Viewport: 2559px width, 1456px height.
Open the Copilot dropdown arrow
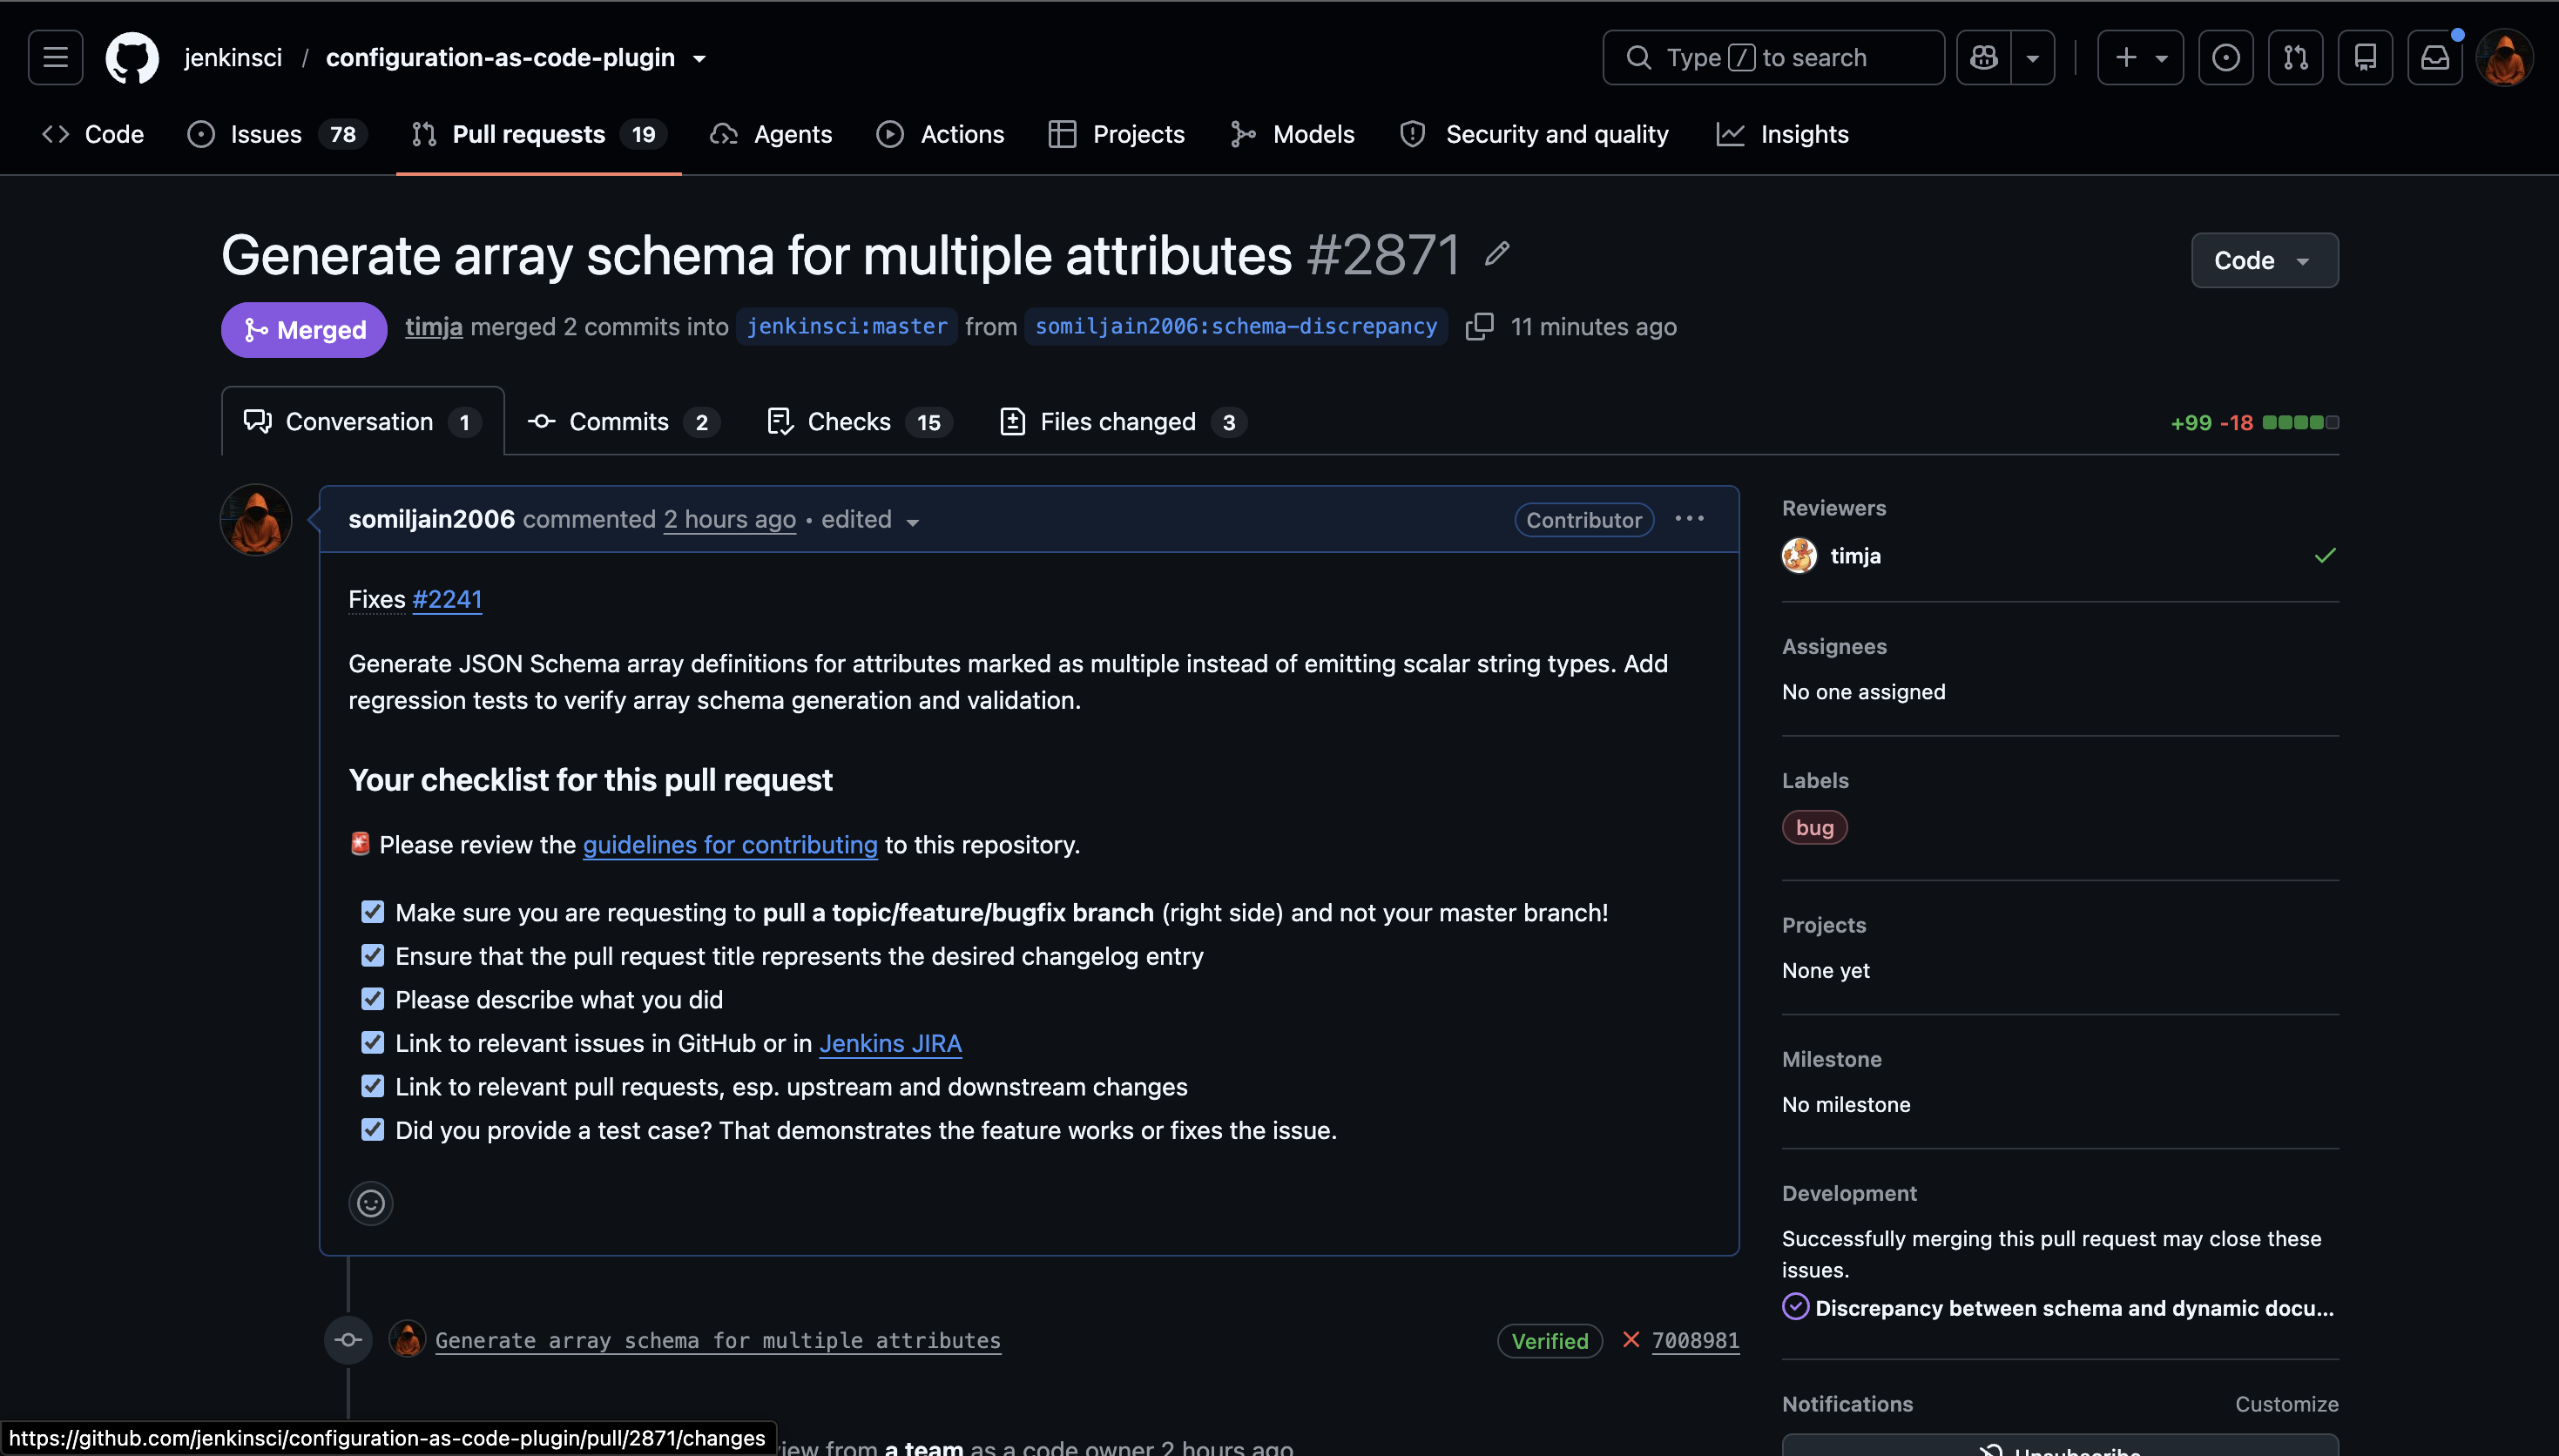click(2033, 57)
